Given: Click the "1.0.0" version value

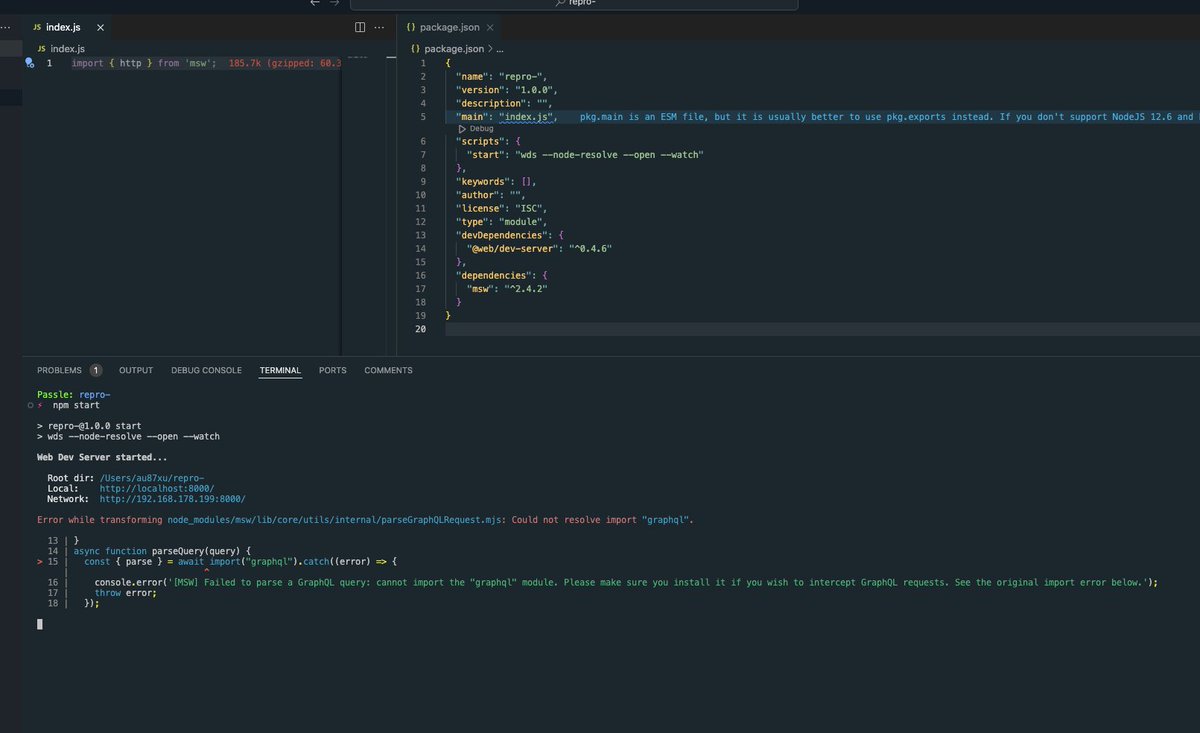Looking at the screenshot, I should click(x=533, y=90).
